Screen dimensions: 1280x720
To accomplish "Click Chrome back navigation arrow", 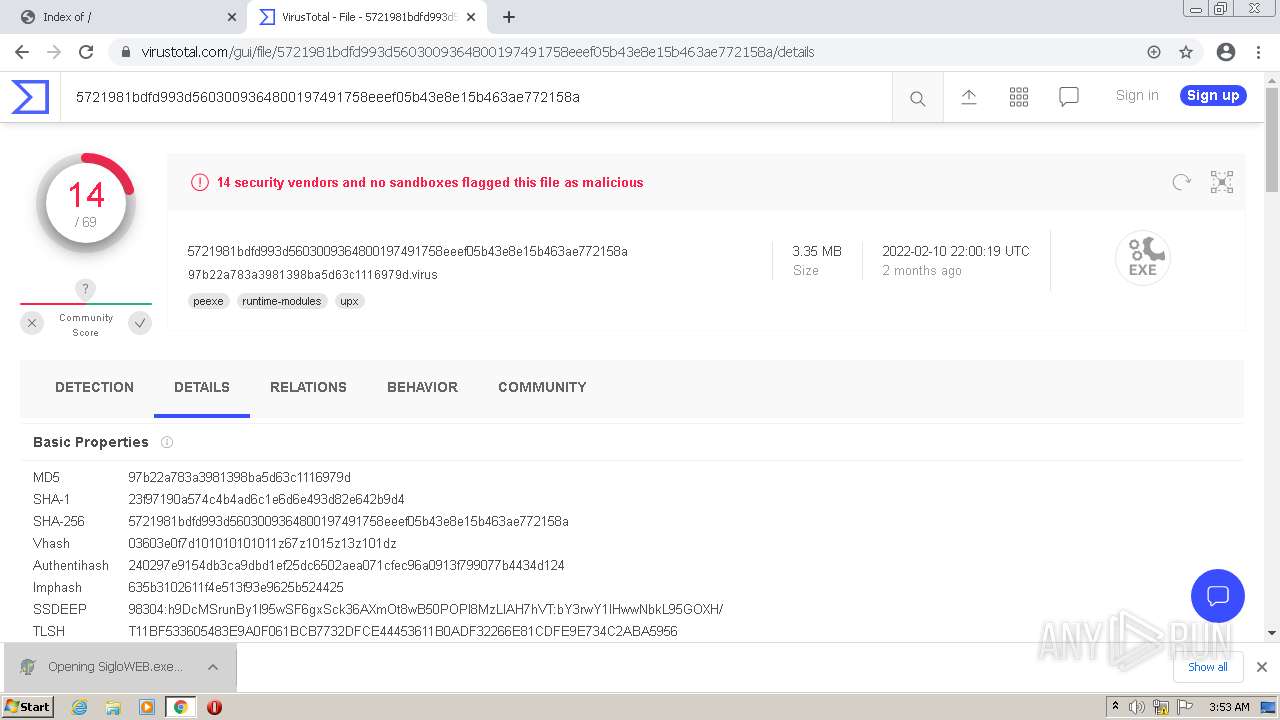I will click(x=22, y=52).
